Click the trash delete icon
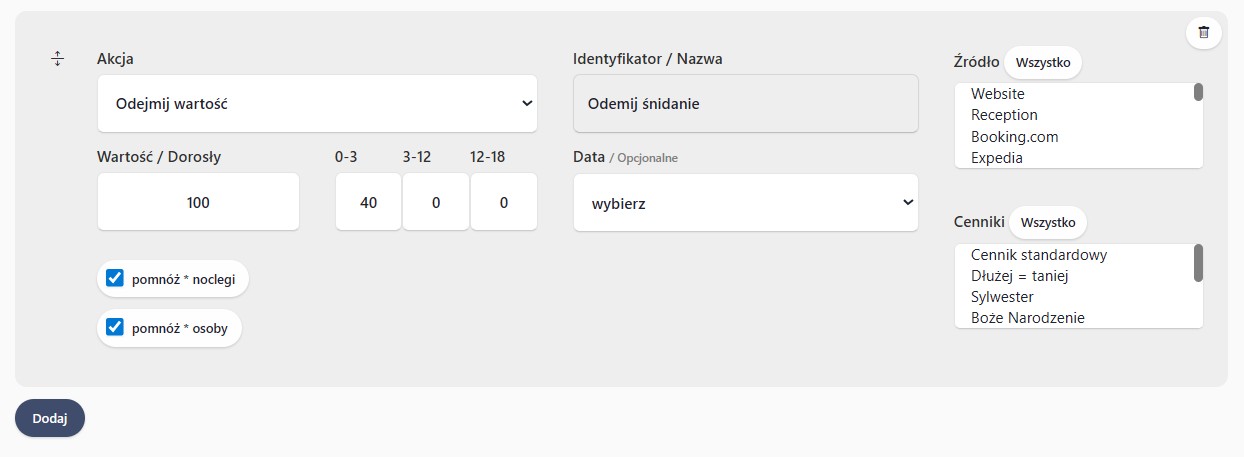Viewport: 1244px width, 457px height. (1203, 32)
